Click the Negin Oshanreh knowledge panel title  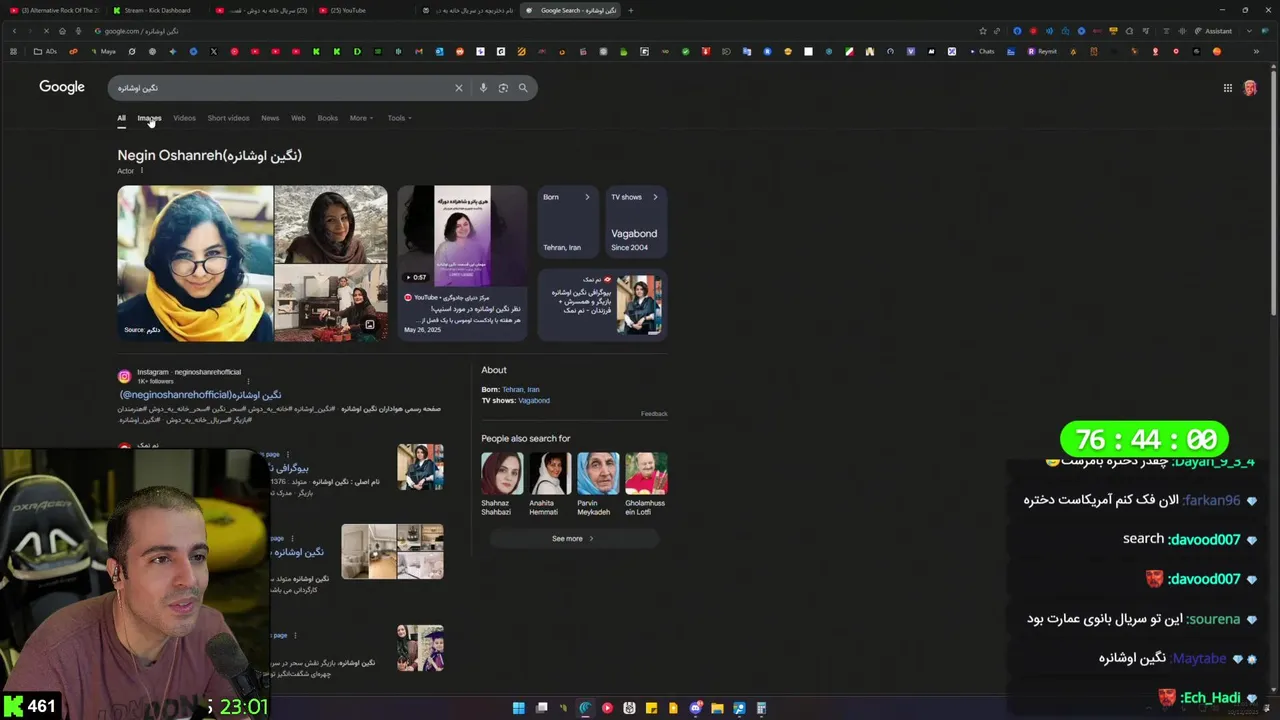[209, 155]
